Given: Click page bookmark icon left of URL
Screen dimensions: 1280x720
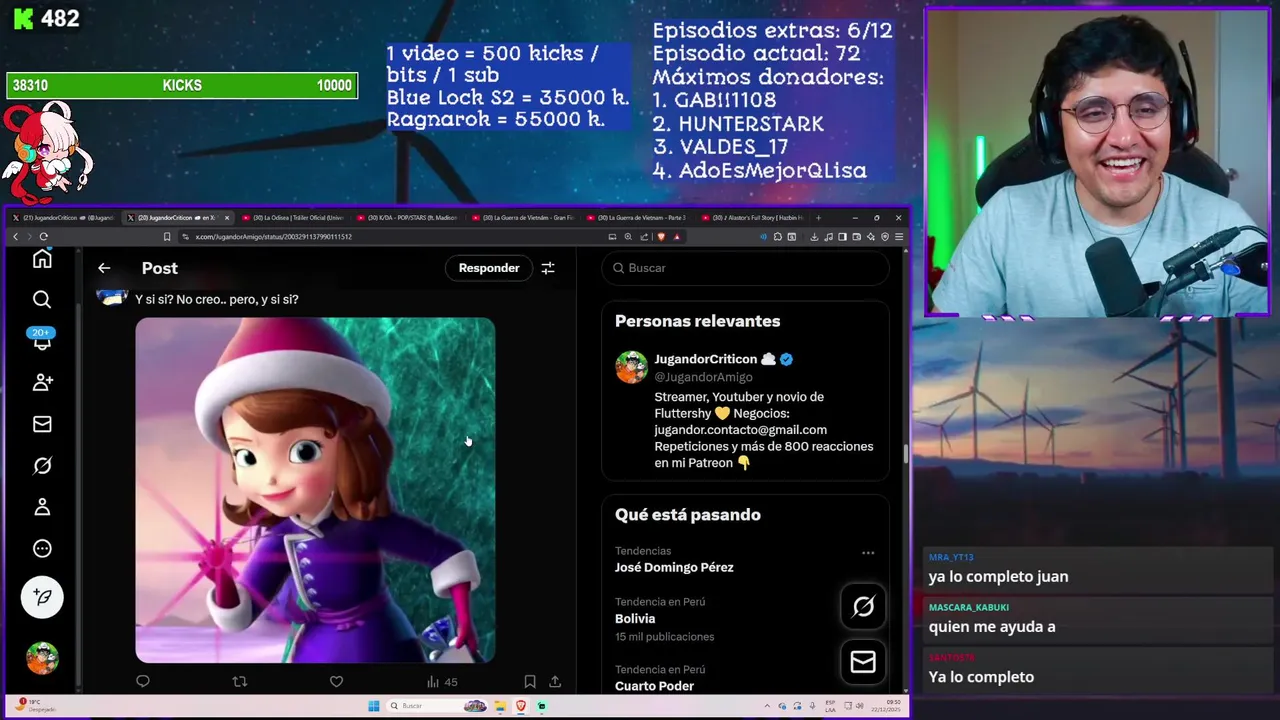Looking at the screenshot, I should point(167,237).
